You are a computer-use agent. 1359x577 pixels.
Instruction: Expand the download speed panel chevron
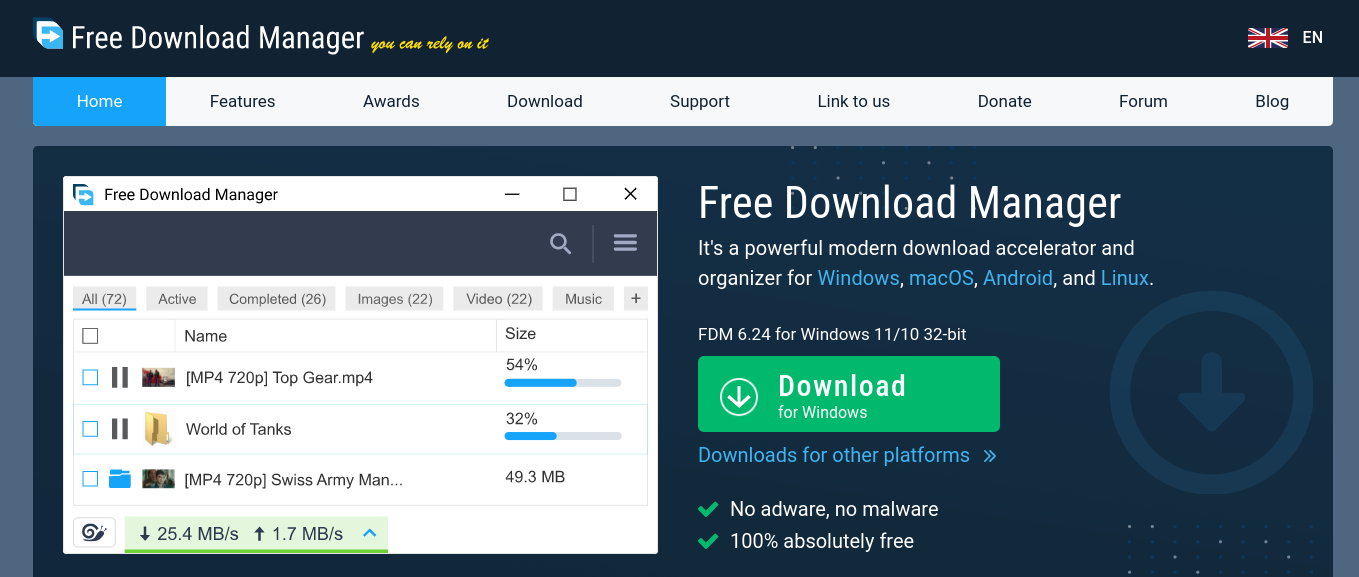(x=369, y=533)
